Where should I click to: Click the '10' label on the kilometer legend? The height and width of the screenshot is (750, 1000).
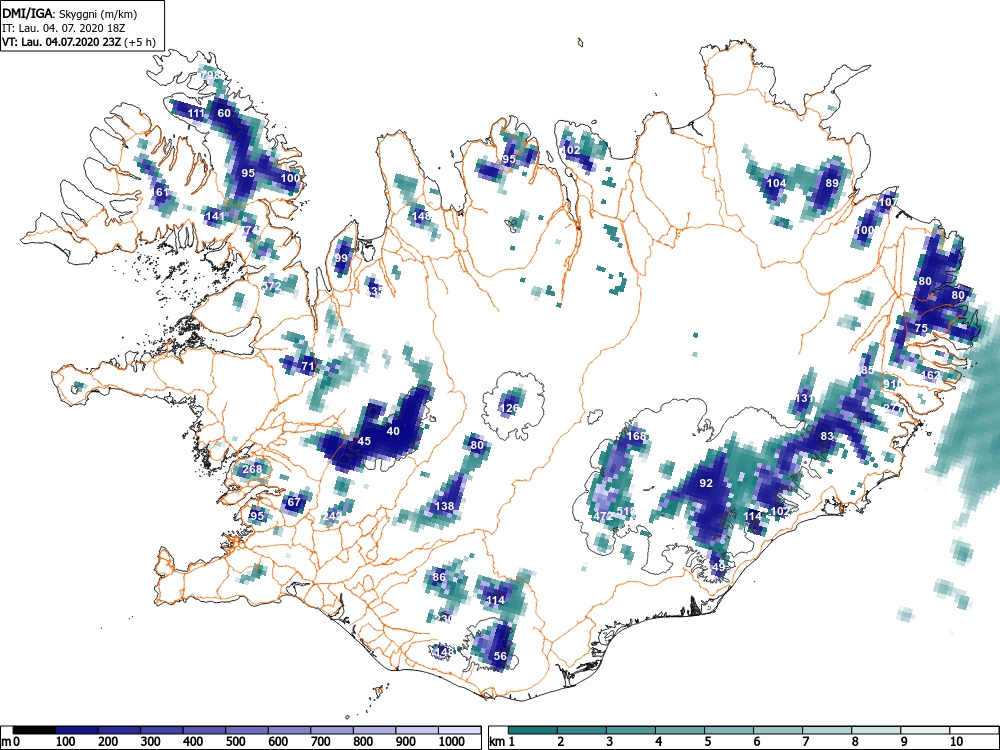point(956,742)
